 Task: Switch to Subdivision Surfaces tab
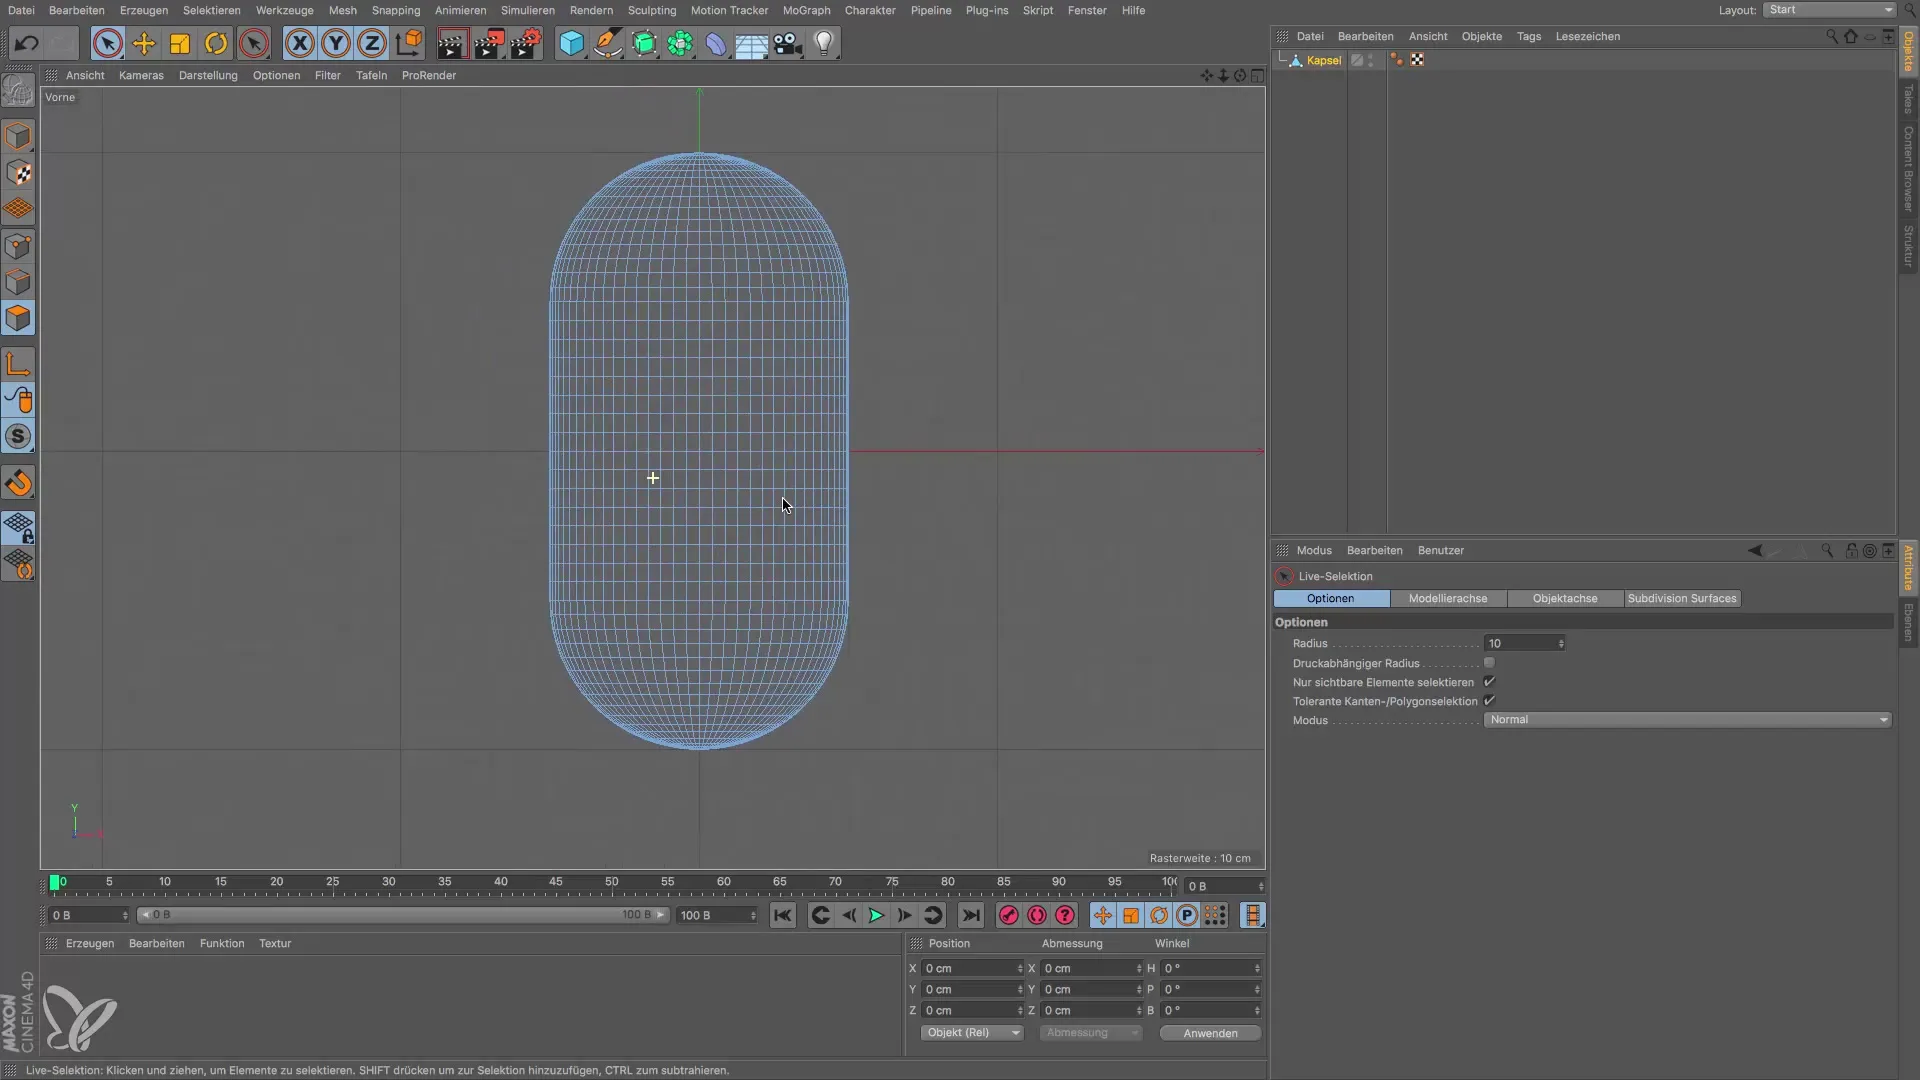point(1682,598)
